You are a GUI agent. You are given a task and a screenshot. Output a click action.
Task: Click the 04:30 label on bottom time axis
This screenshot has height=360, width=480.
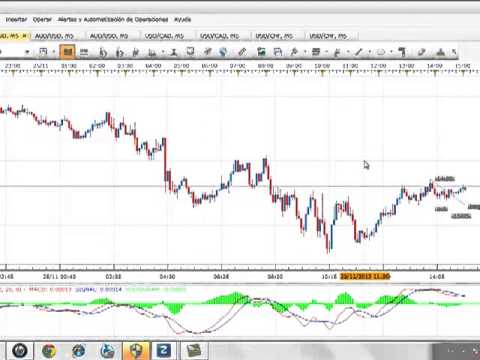tap(167, 277)
